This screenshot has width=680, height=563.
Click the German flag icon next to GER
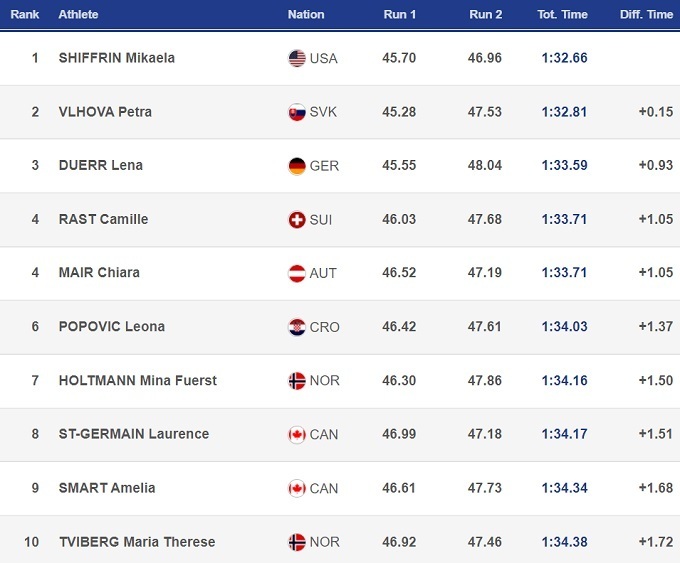(x=296, y=166)
